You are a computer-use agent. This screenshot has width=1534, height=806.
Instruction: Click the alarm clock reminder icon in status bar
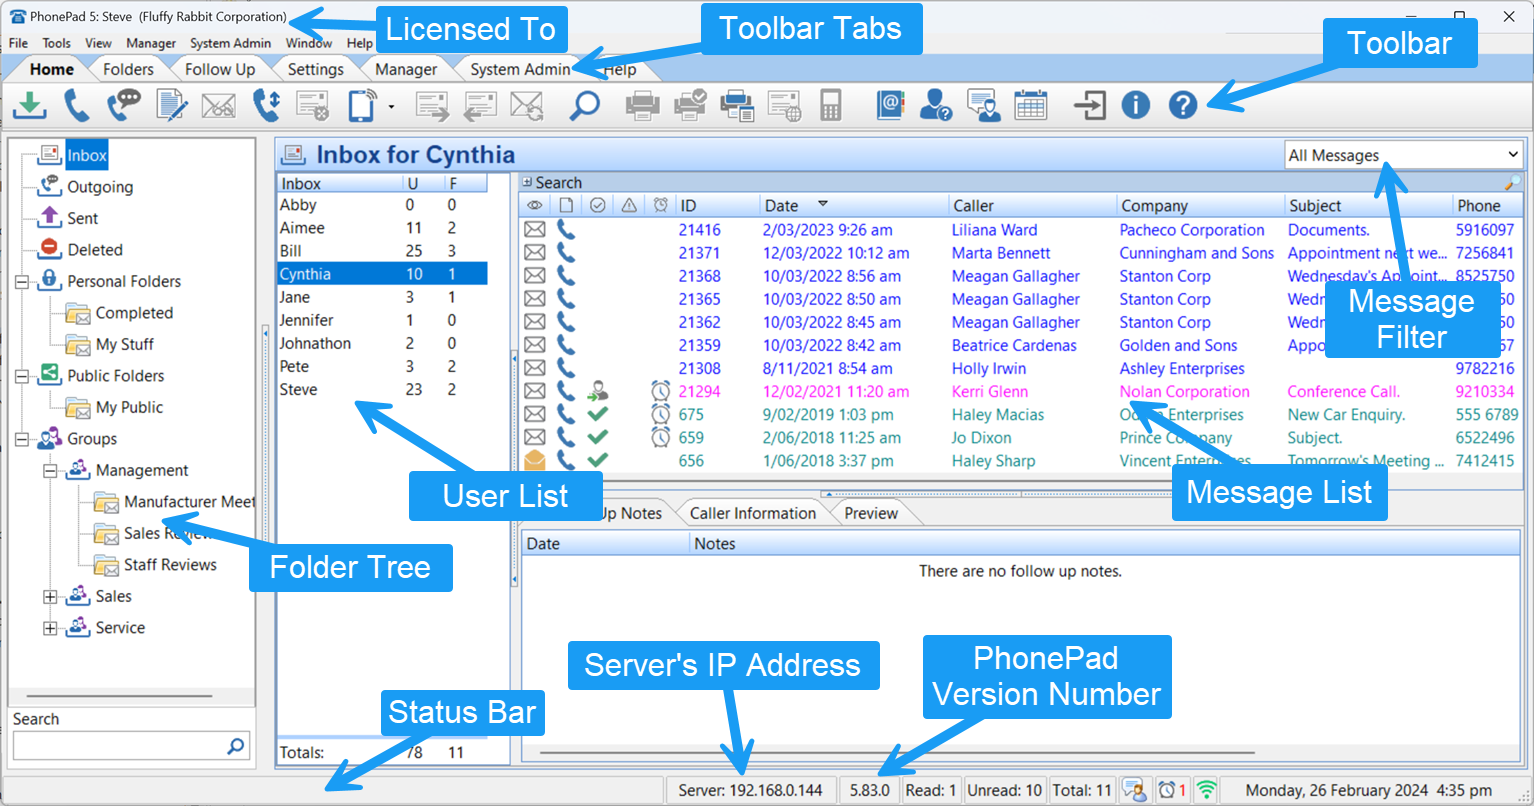coord(1167,790)
